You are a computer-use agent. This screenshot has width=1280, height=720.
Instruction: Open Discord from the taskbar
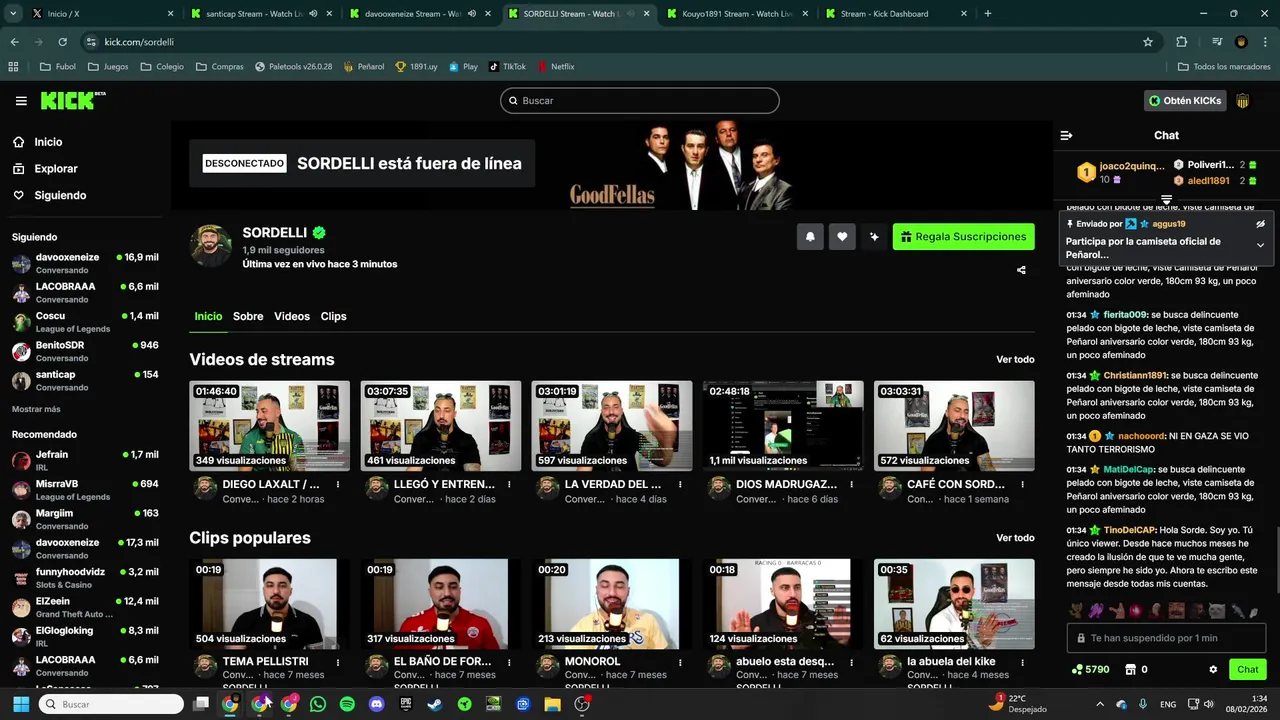pyautogui.click(x=376, y=704)
